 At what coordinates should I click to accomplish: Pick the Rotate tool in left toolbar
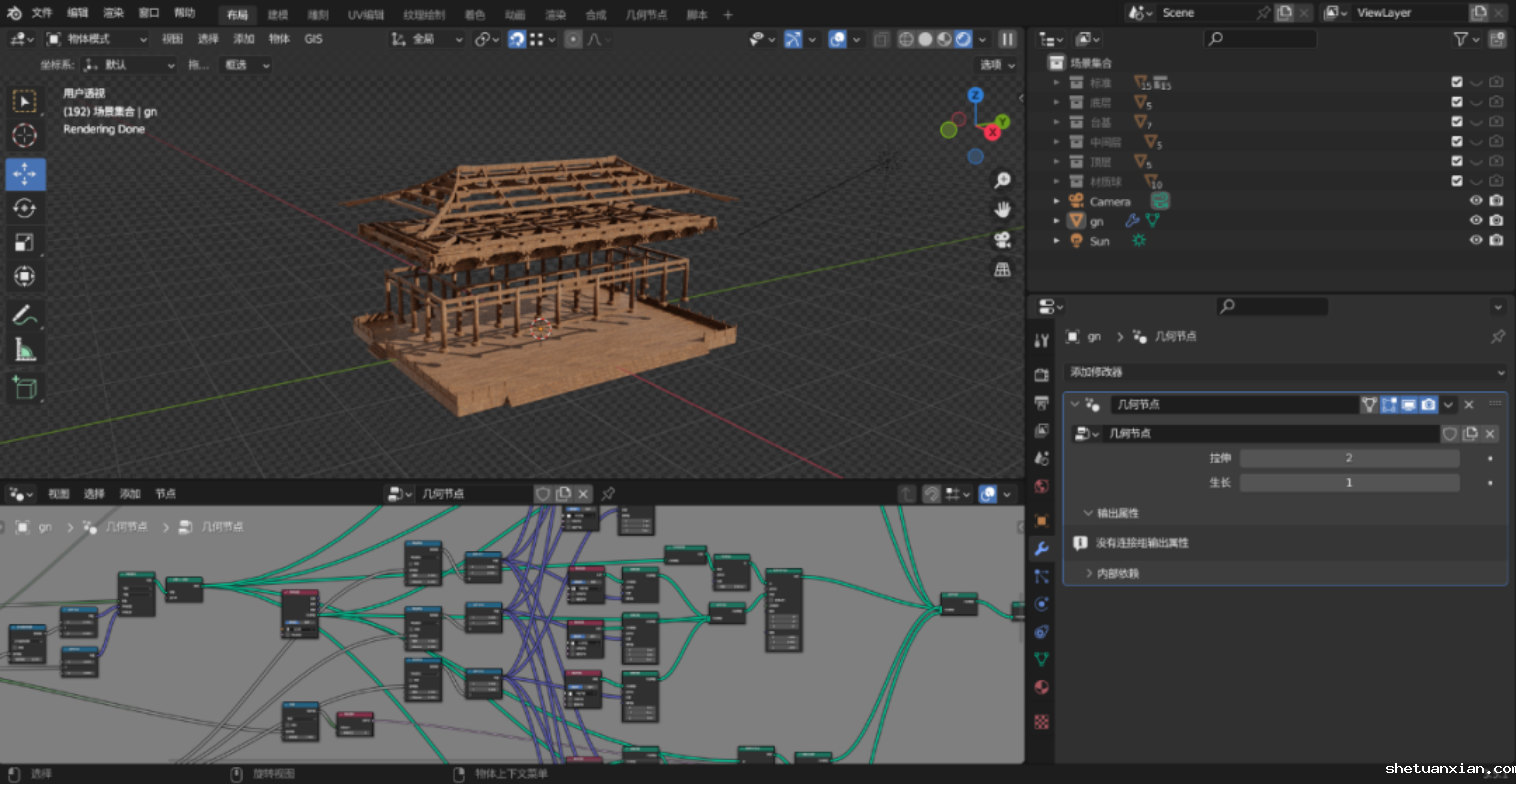pyautogui.click(x=25, y=208)
